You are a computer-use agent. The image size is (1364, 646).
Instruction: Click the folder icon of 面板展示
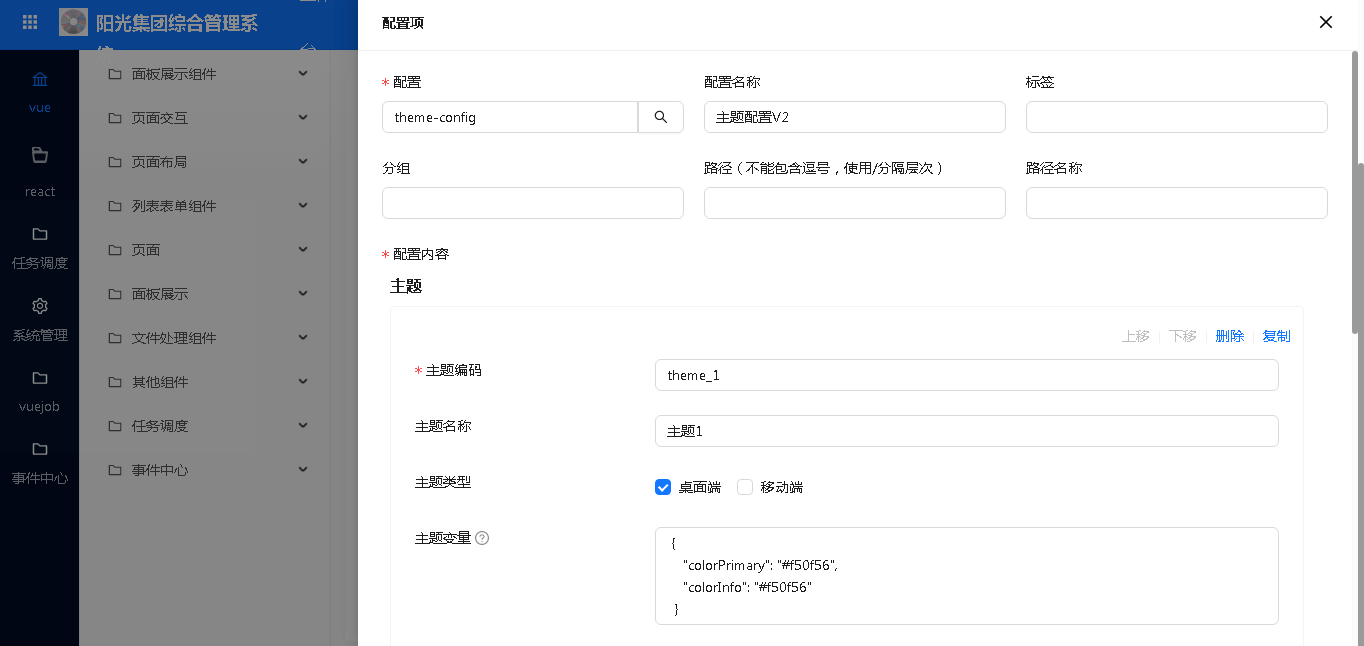(x=114, y=294)
